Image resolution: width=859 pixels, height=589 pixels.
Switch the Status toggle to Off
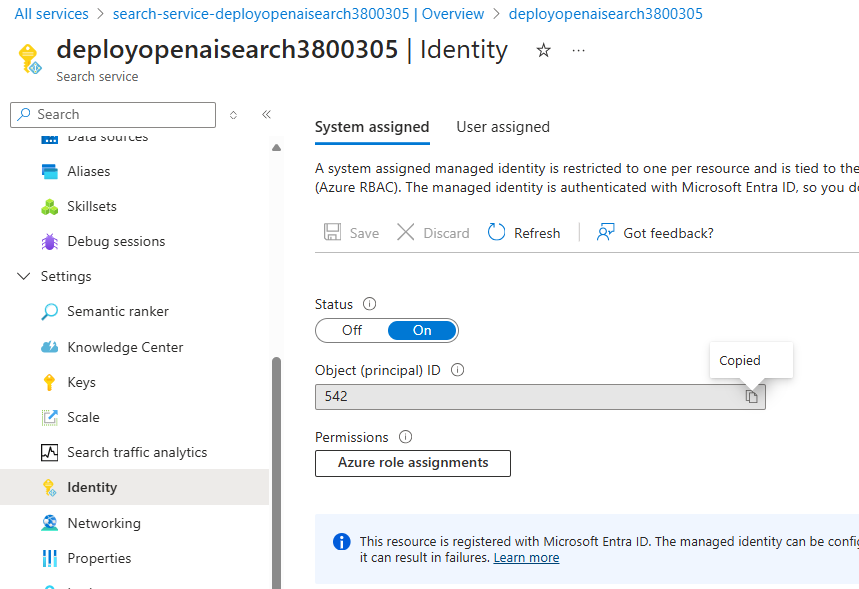(x=352, y=330)
